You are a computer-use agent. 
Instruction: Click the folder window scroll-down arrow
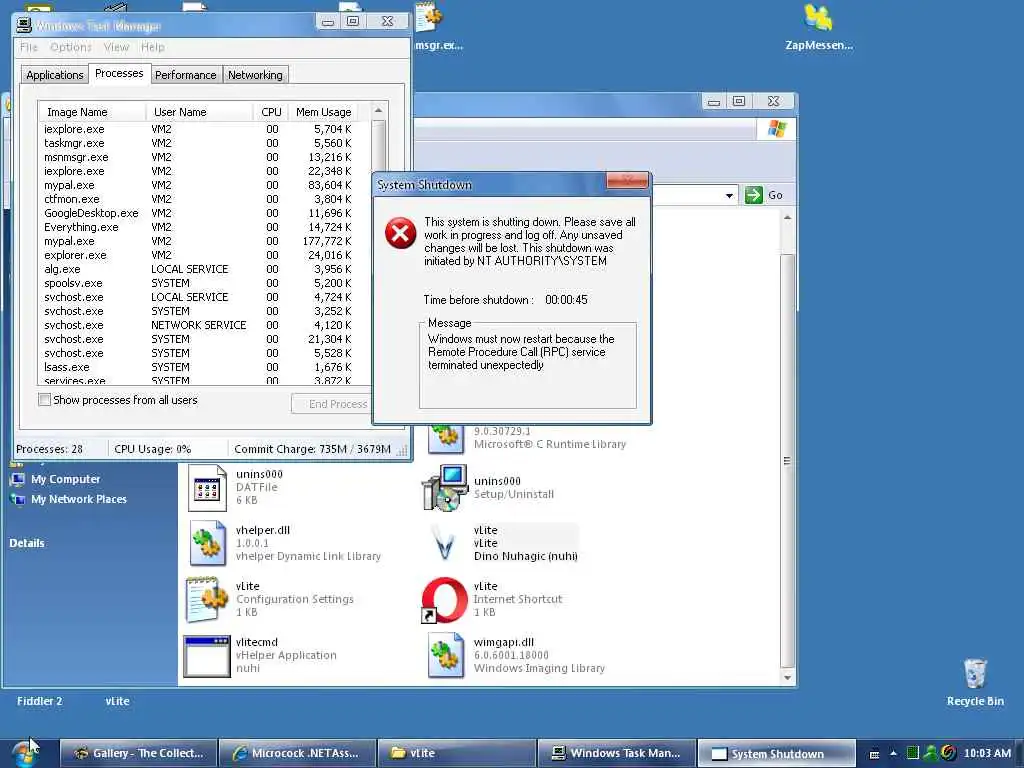click(x=788, y=677)
